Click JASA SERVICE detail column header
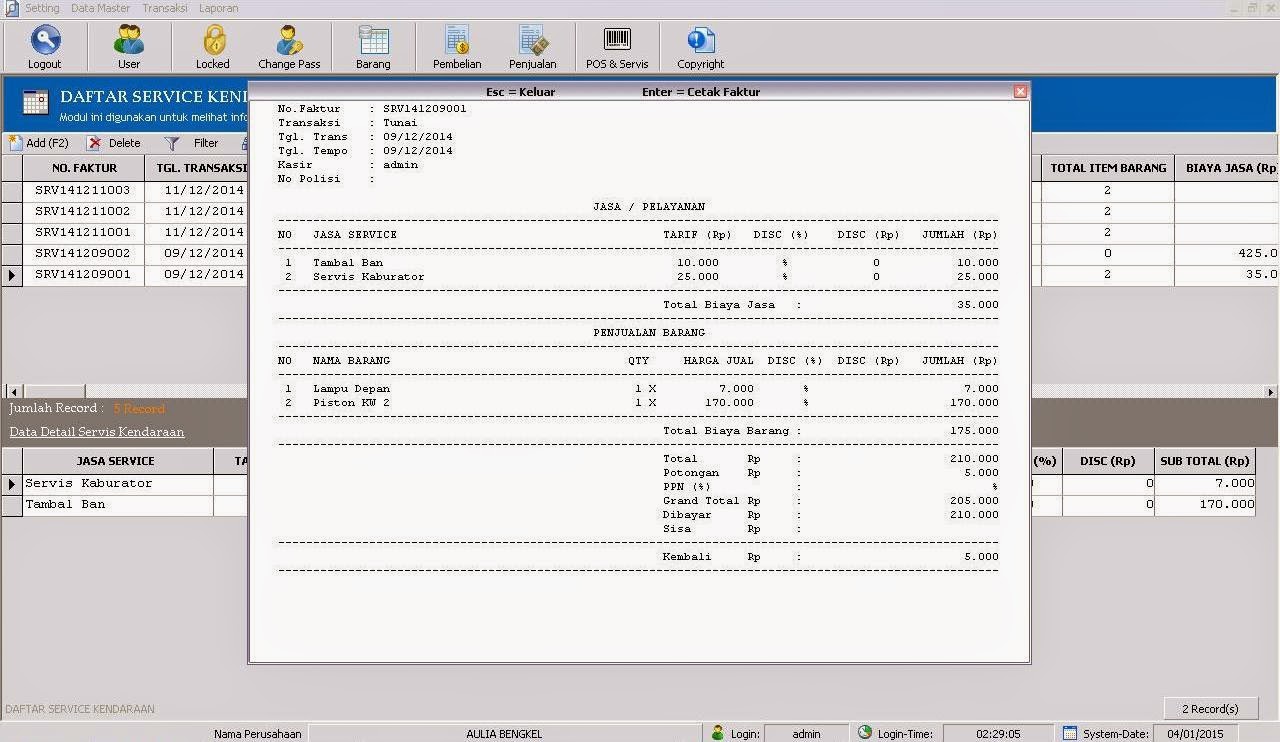The width and height of the screenshot is (1280, 742). pos(116,461)
